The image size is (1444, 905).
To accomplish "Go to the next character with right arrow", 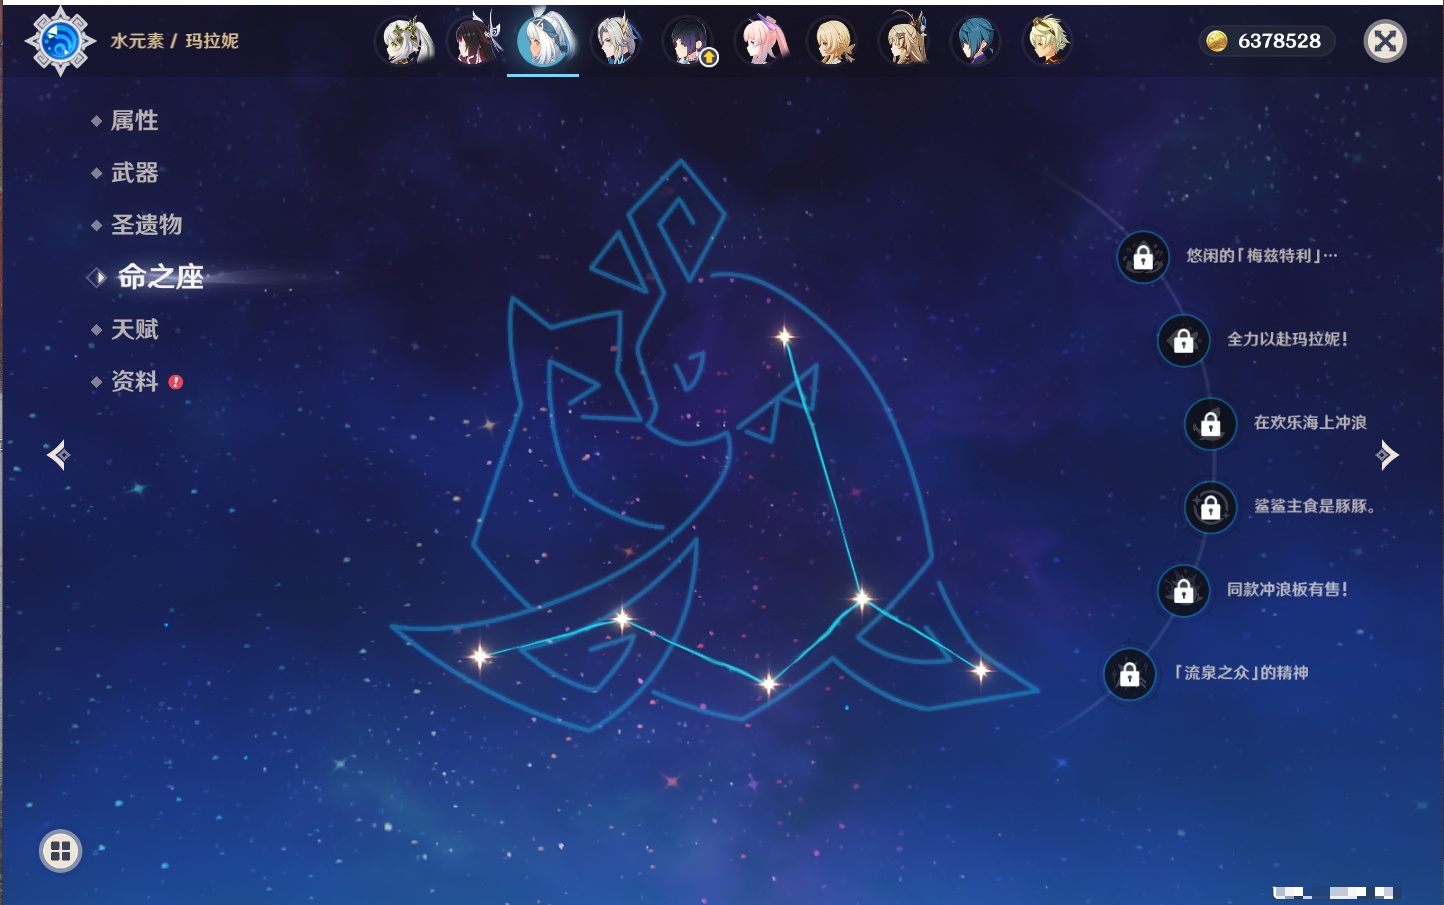I will point(1387,455).
